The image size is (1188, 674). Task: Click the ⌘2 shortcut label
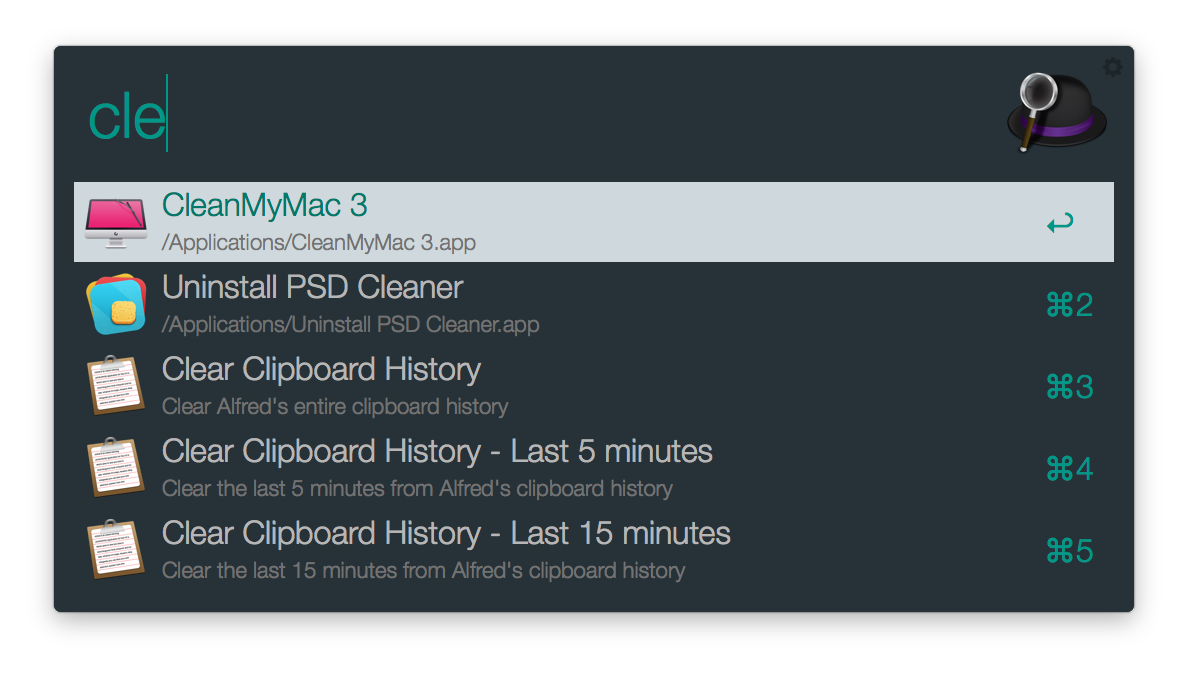tap(1068, 305)
